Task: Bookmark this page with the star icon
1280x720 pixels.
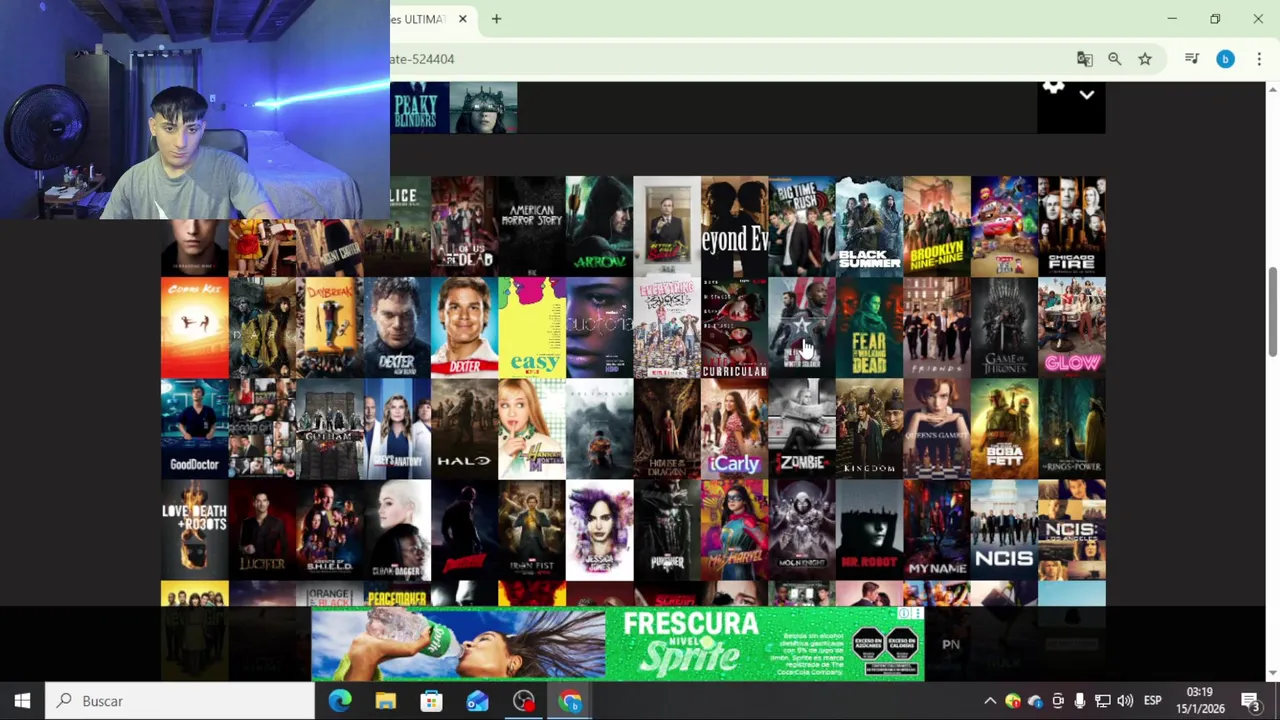Action: pos(1145,59)
